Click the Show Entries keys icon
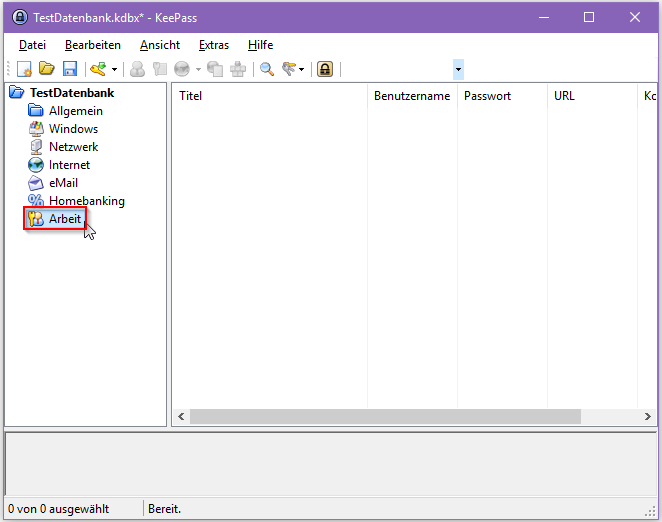Viewport: 662px width, 522px height. pyautogui.click(x=289, y=69)
